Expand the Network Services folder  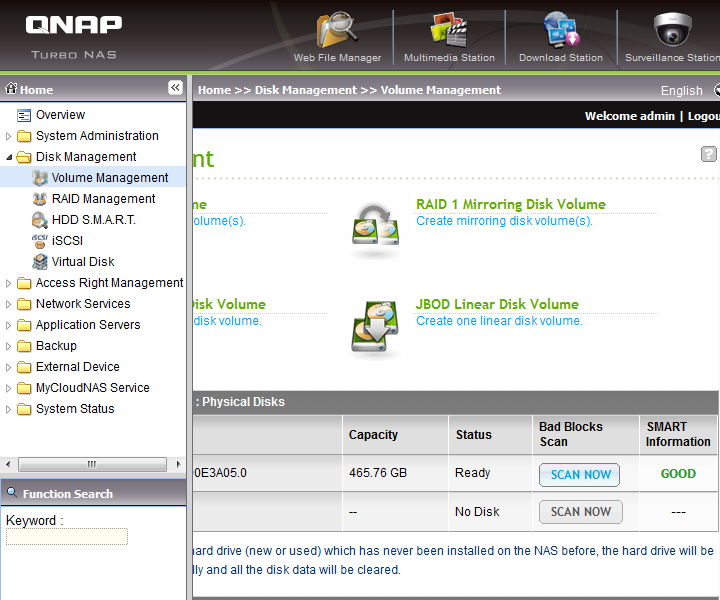click(x=10, y=304)
